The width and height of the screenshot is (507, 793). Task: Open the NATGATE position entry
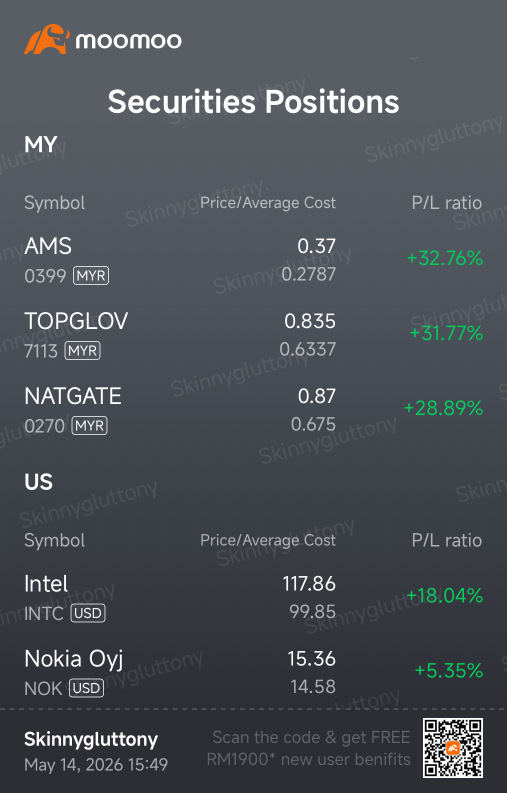tap(254, 410)
